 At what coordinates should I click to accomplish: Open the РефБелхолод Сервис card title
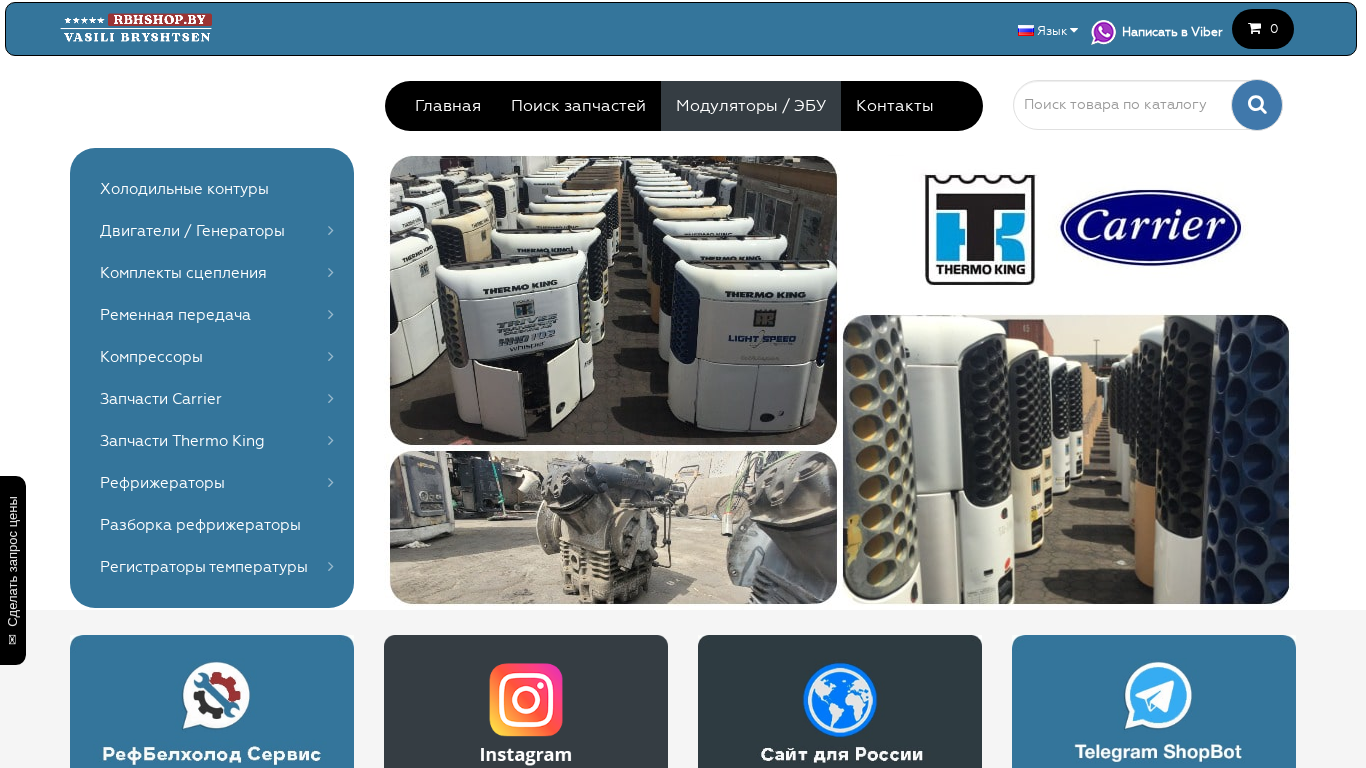pyautogui.click(x=212, y=755)
